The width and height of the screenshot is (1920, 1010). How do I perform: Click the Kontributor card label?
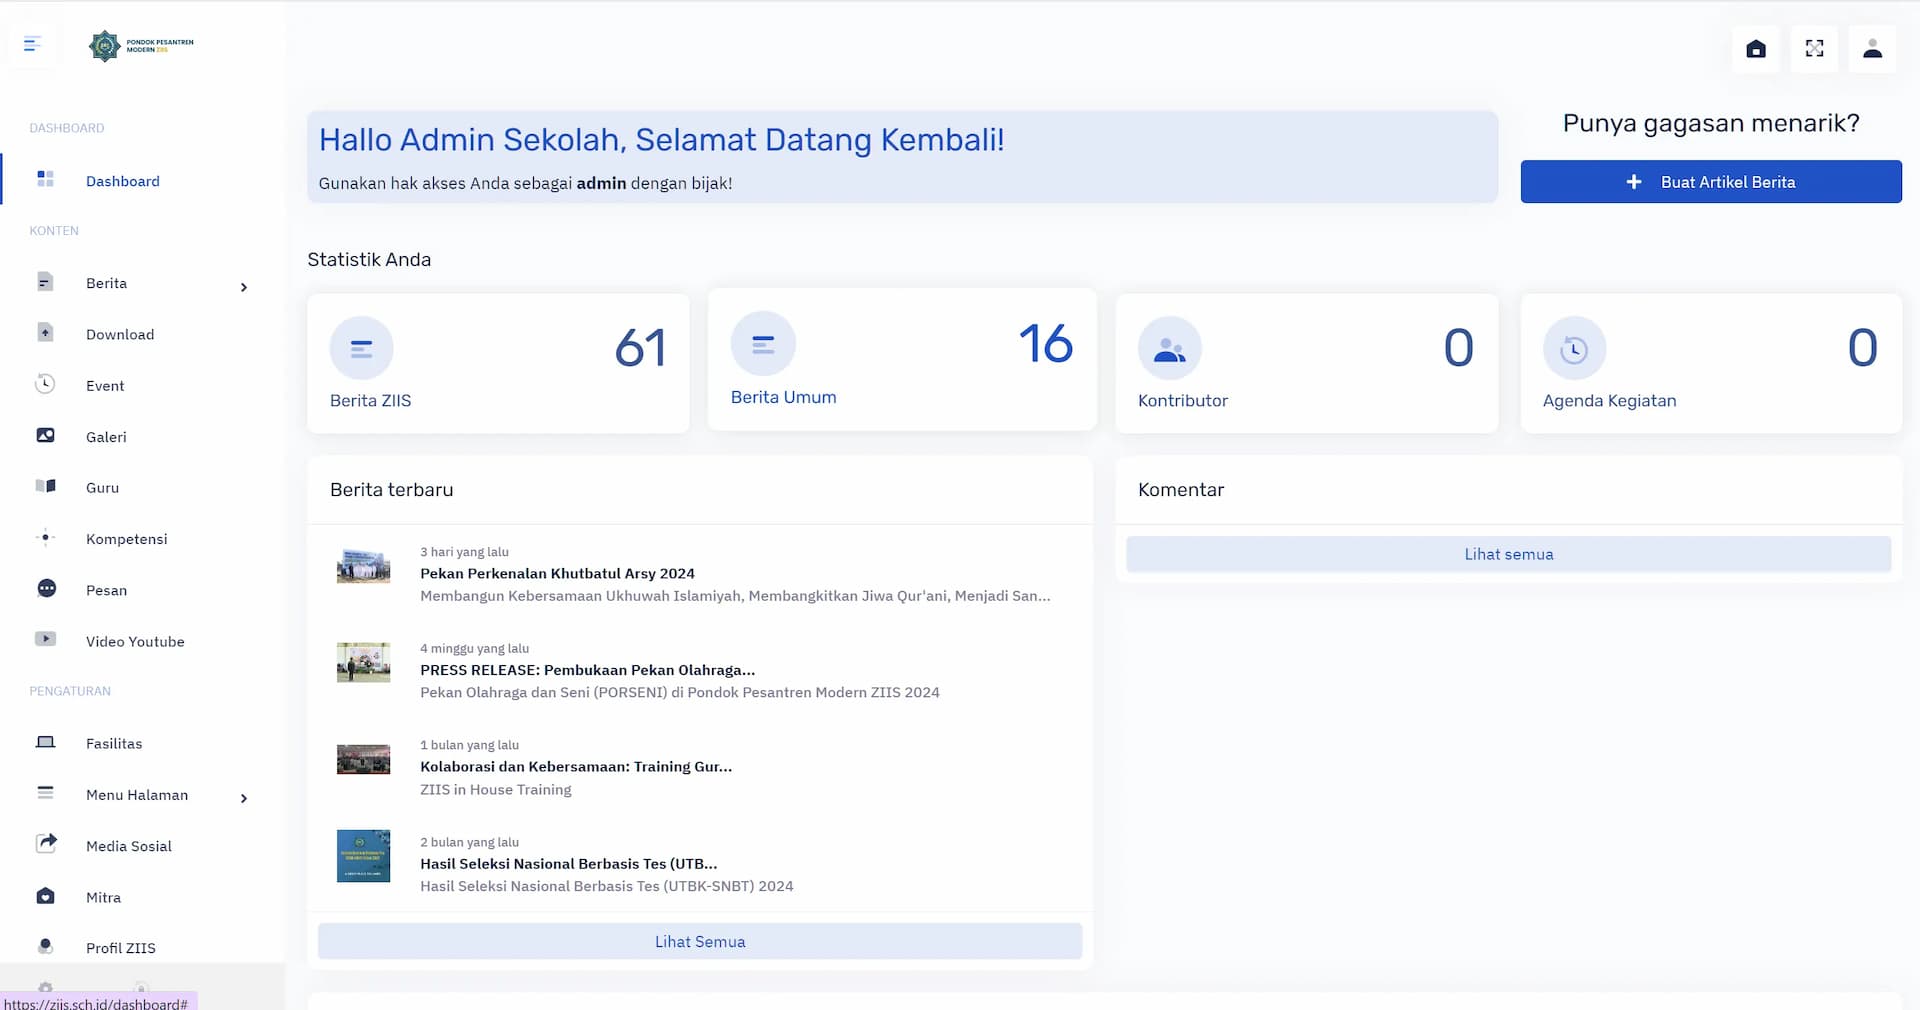click(x=1183, y=400)
